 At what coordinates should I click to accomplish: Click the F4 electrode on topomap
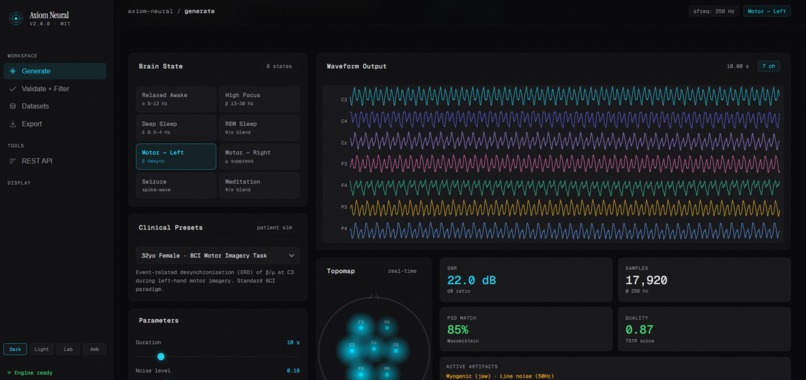pos(387,327)
